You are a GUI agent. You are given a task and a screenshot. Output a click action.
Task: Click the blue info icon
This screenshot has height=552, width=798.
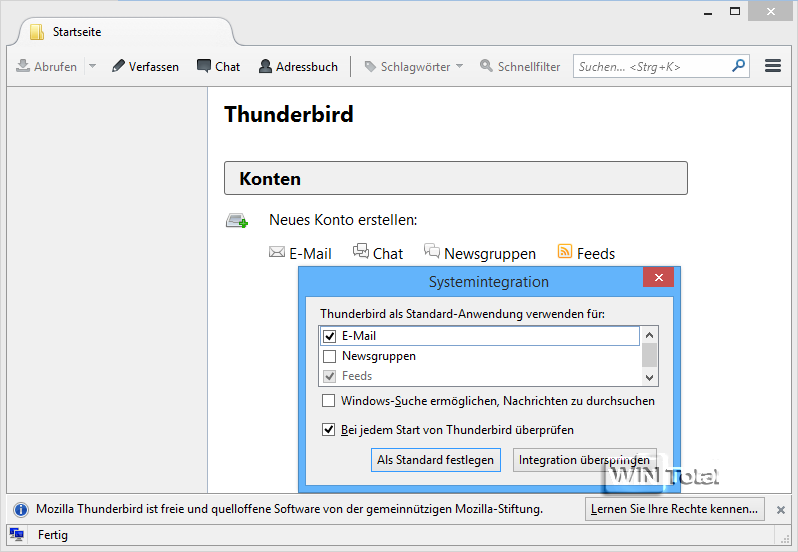(21, 509)
